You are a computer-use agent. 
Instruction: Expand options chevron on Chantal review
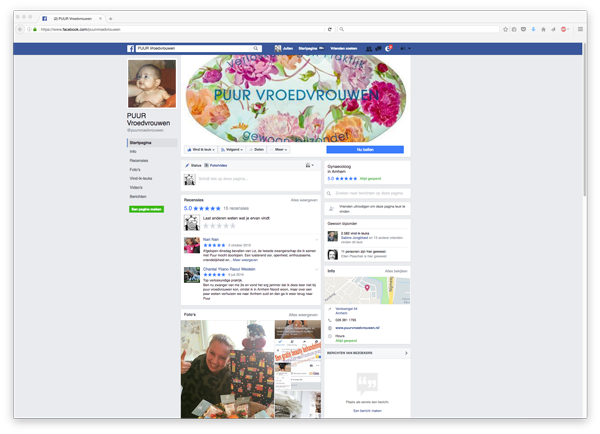point(316,269)
